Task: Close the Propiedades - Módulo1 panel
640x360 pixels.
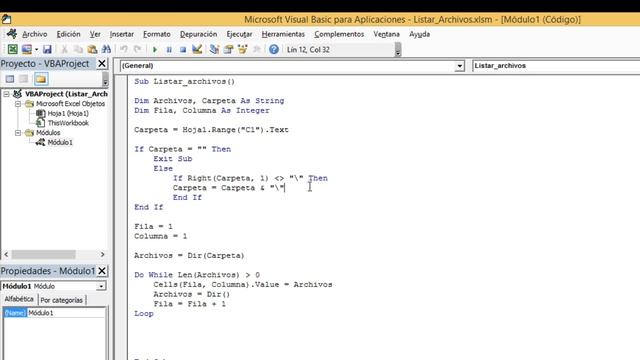Action: [x=102, y=271]
